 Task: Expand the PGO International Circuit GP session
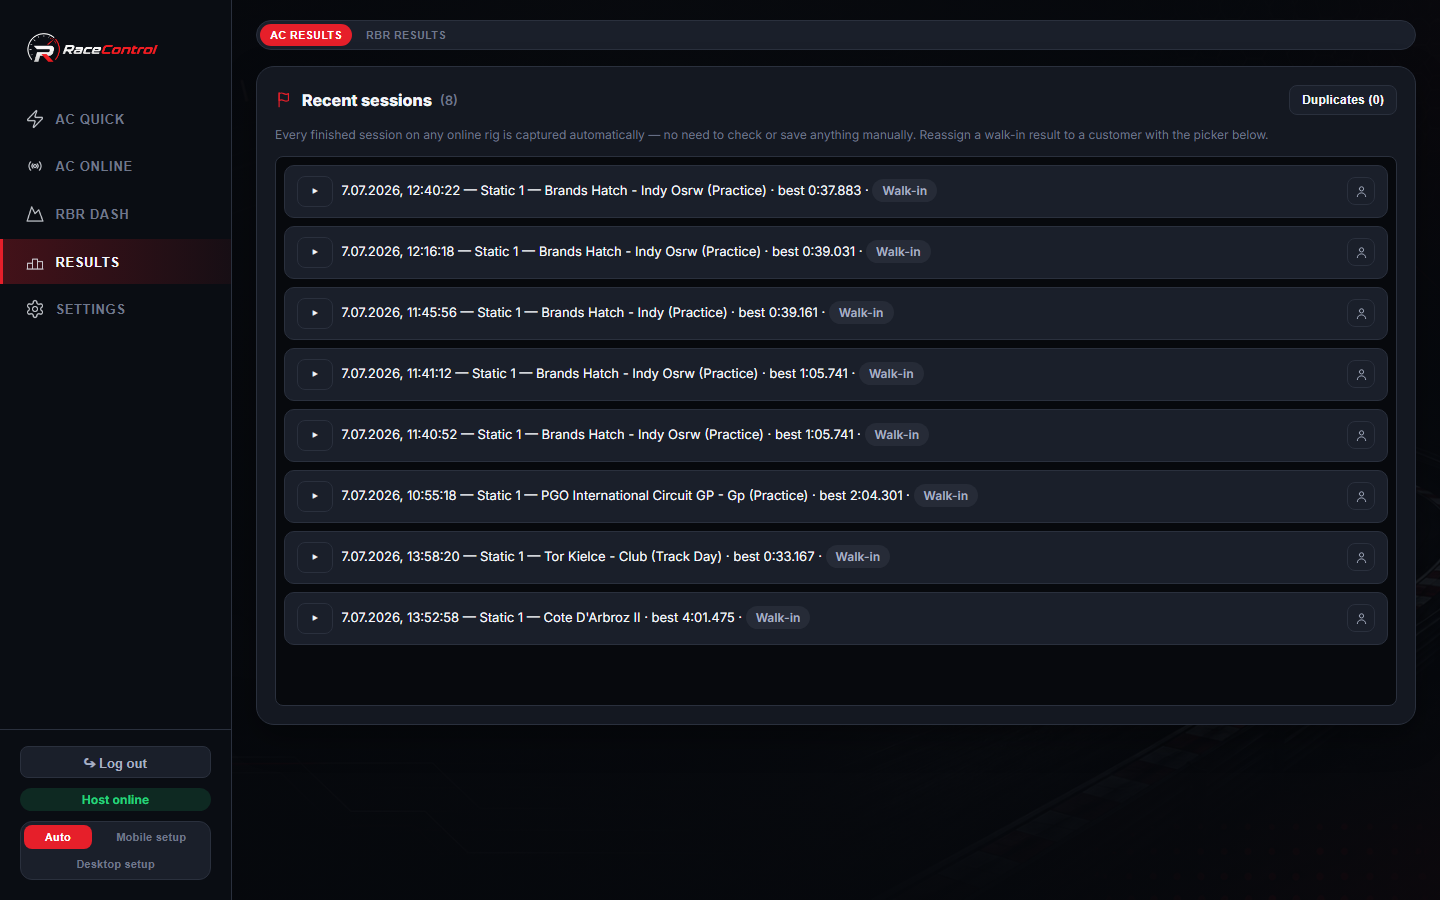(315, 496)
